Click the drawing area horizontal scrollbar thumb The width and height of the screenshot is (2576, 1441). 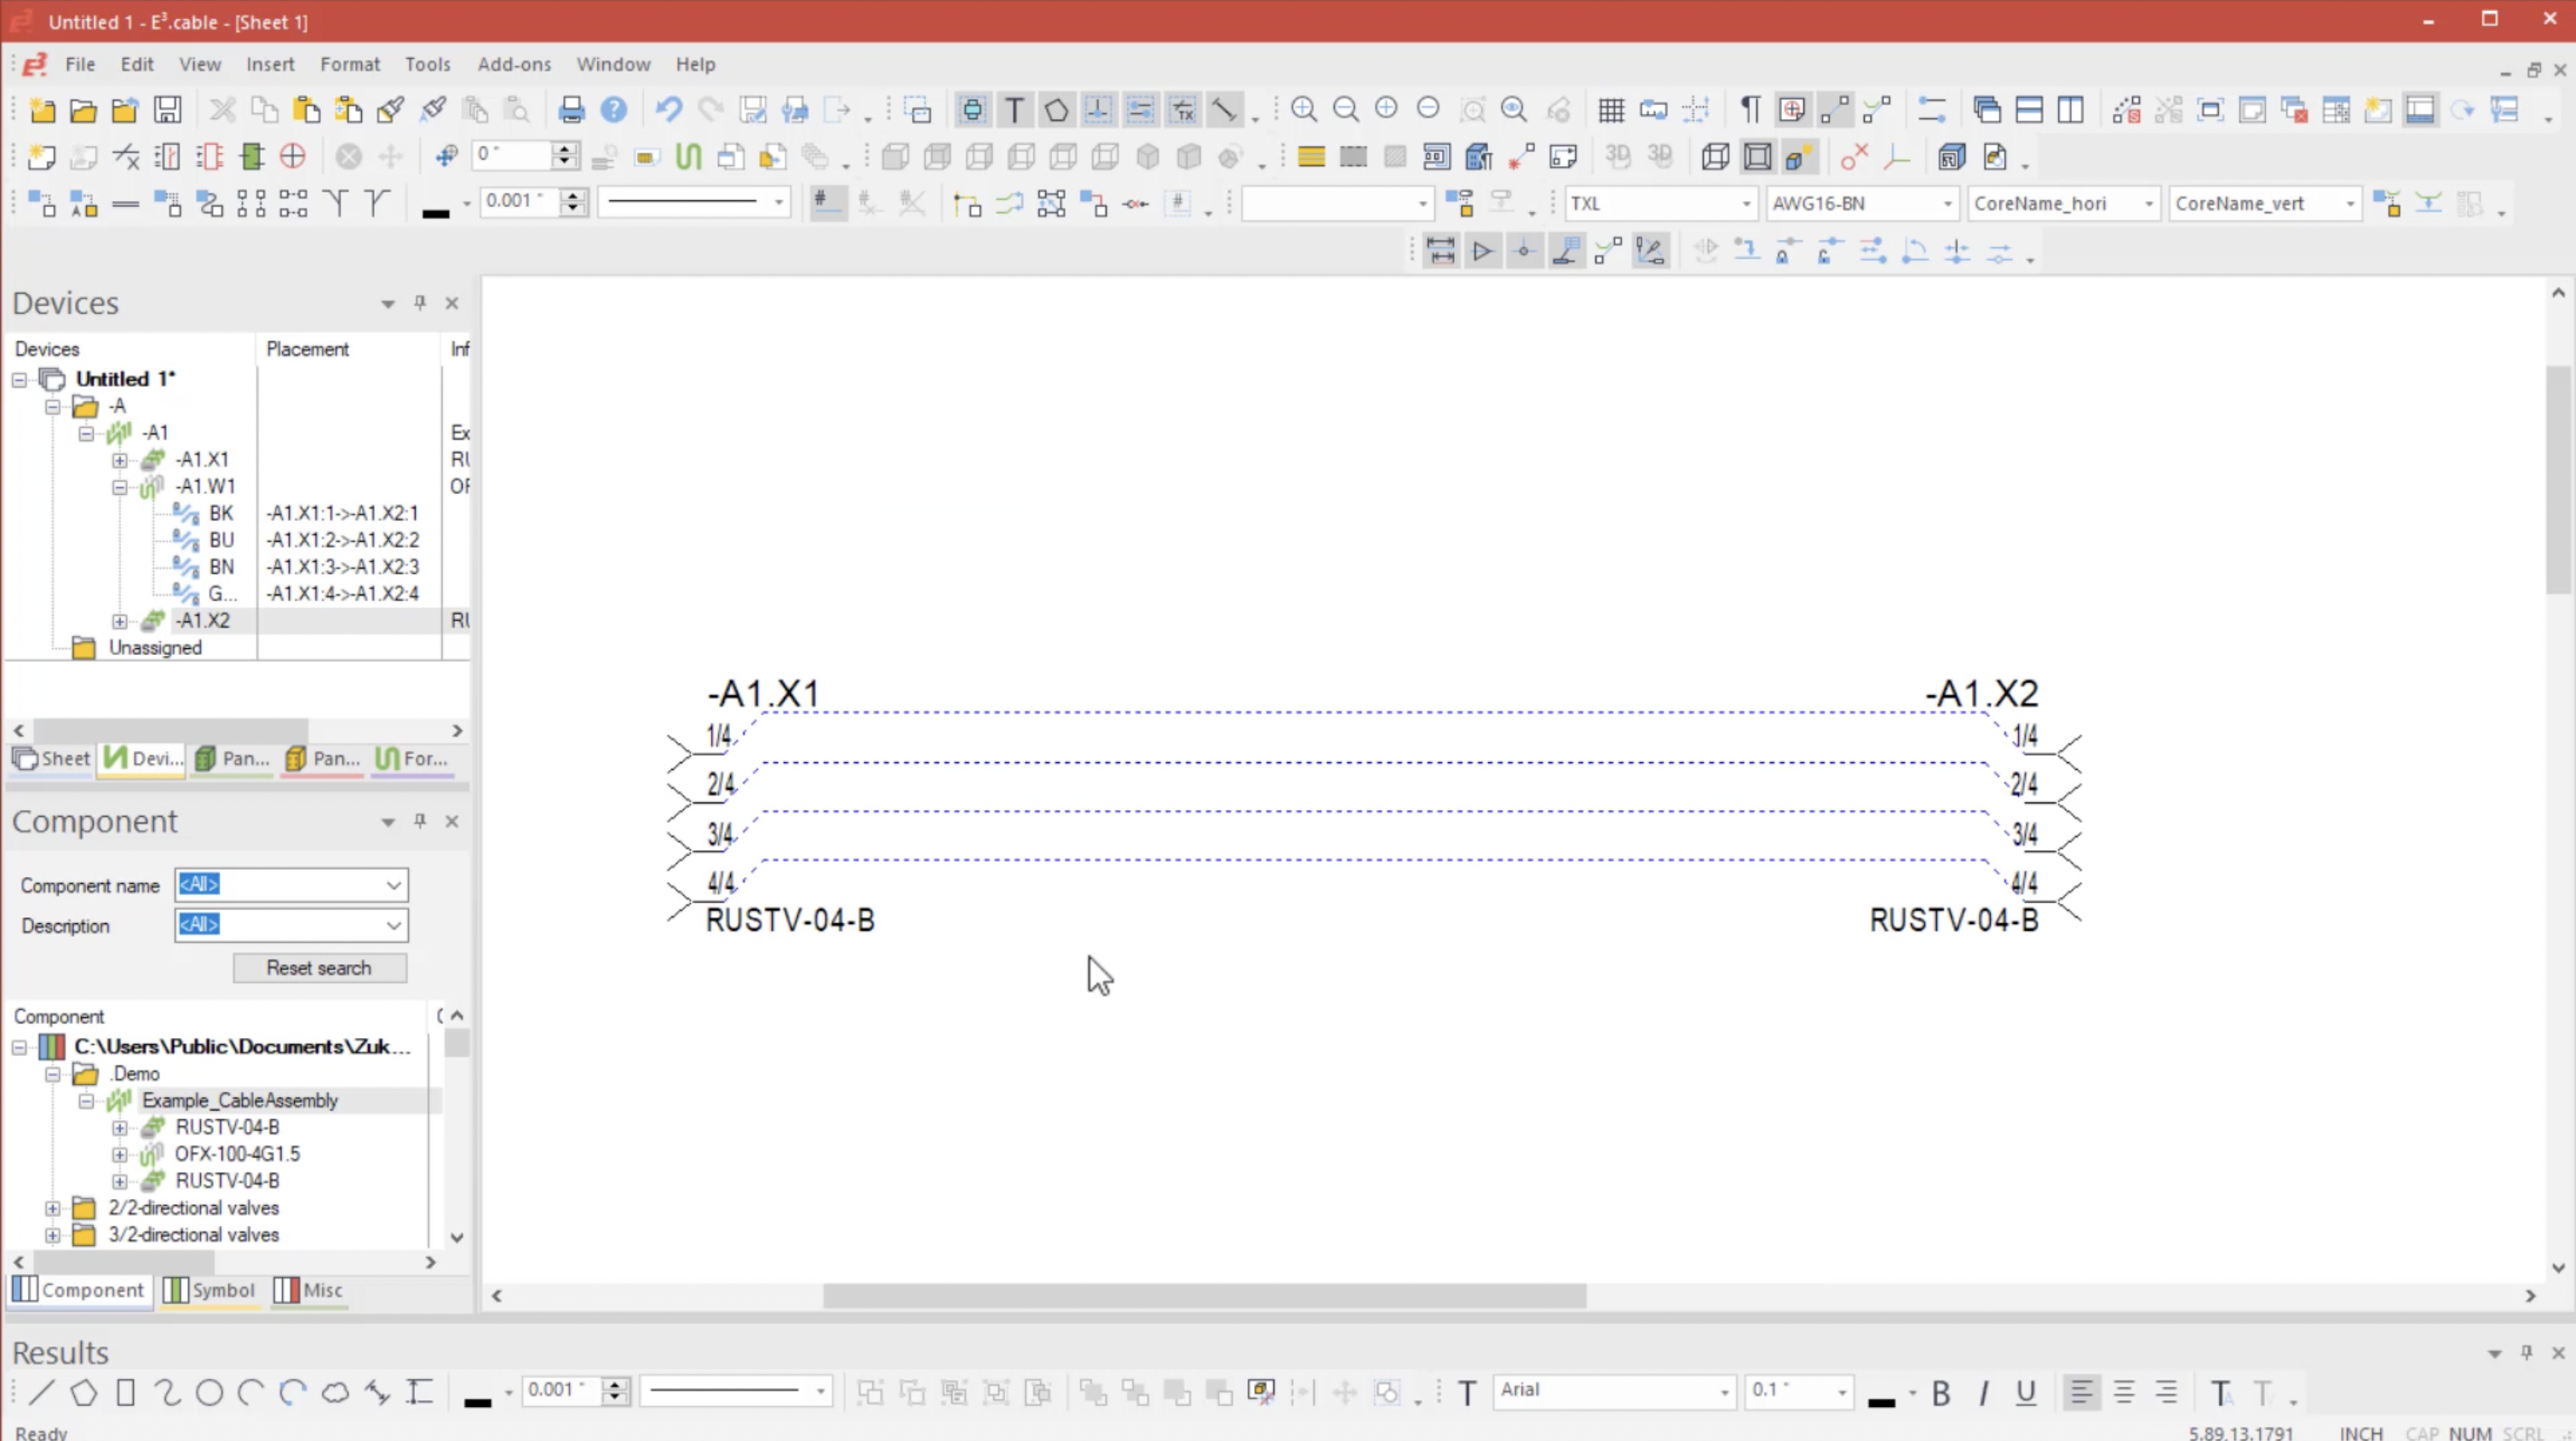1204,1297
